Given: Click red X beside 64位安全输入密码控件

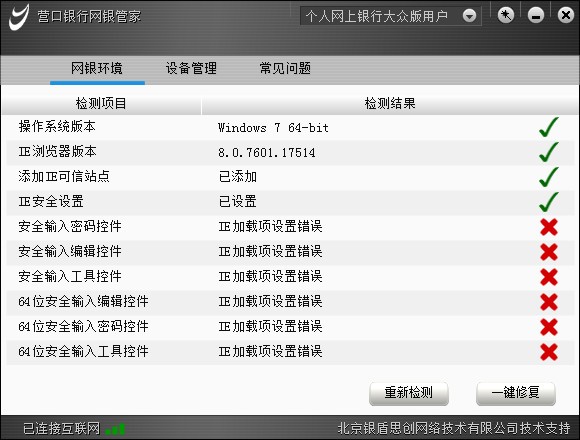Looking at the screenshot, I should (x=549, y=327).
